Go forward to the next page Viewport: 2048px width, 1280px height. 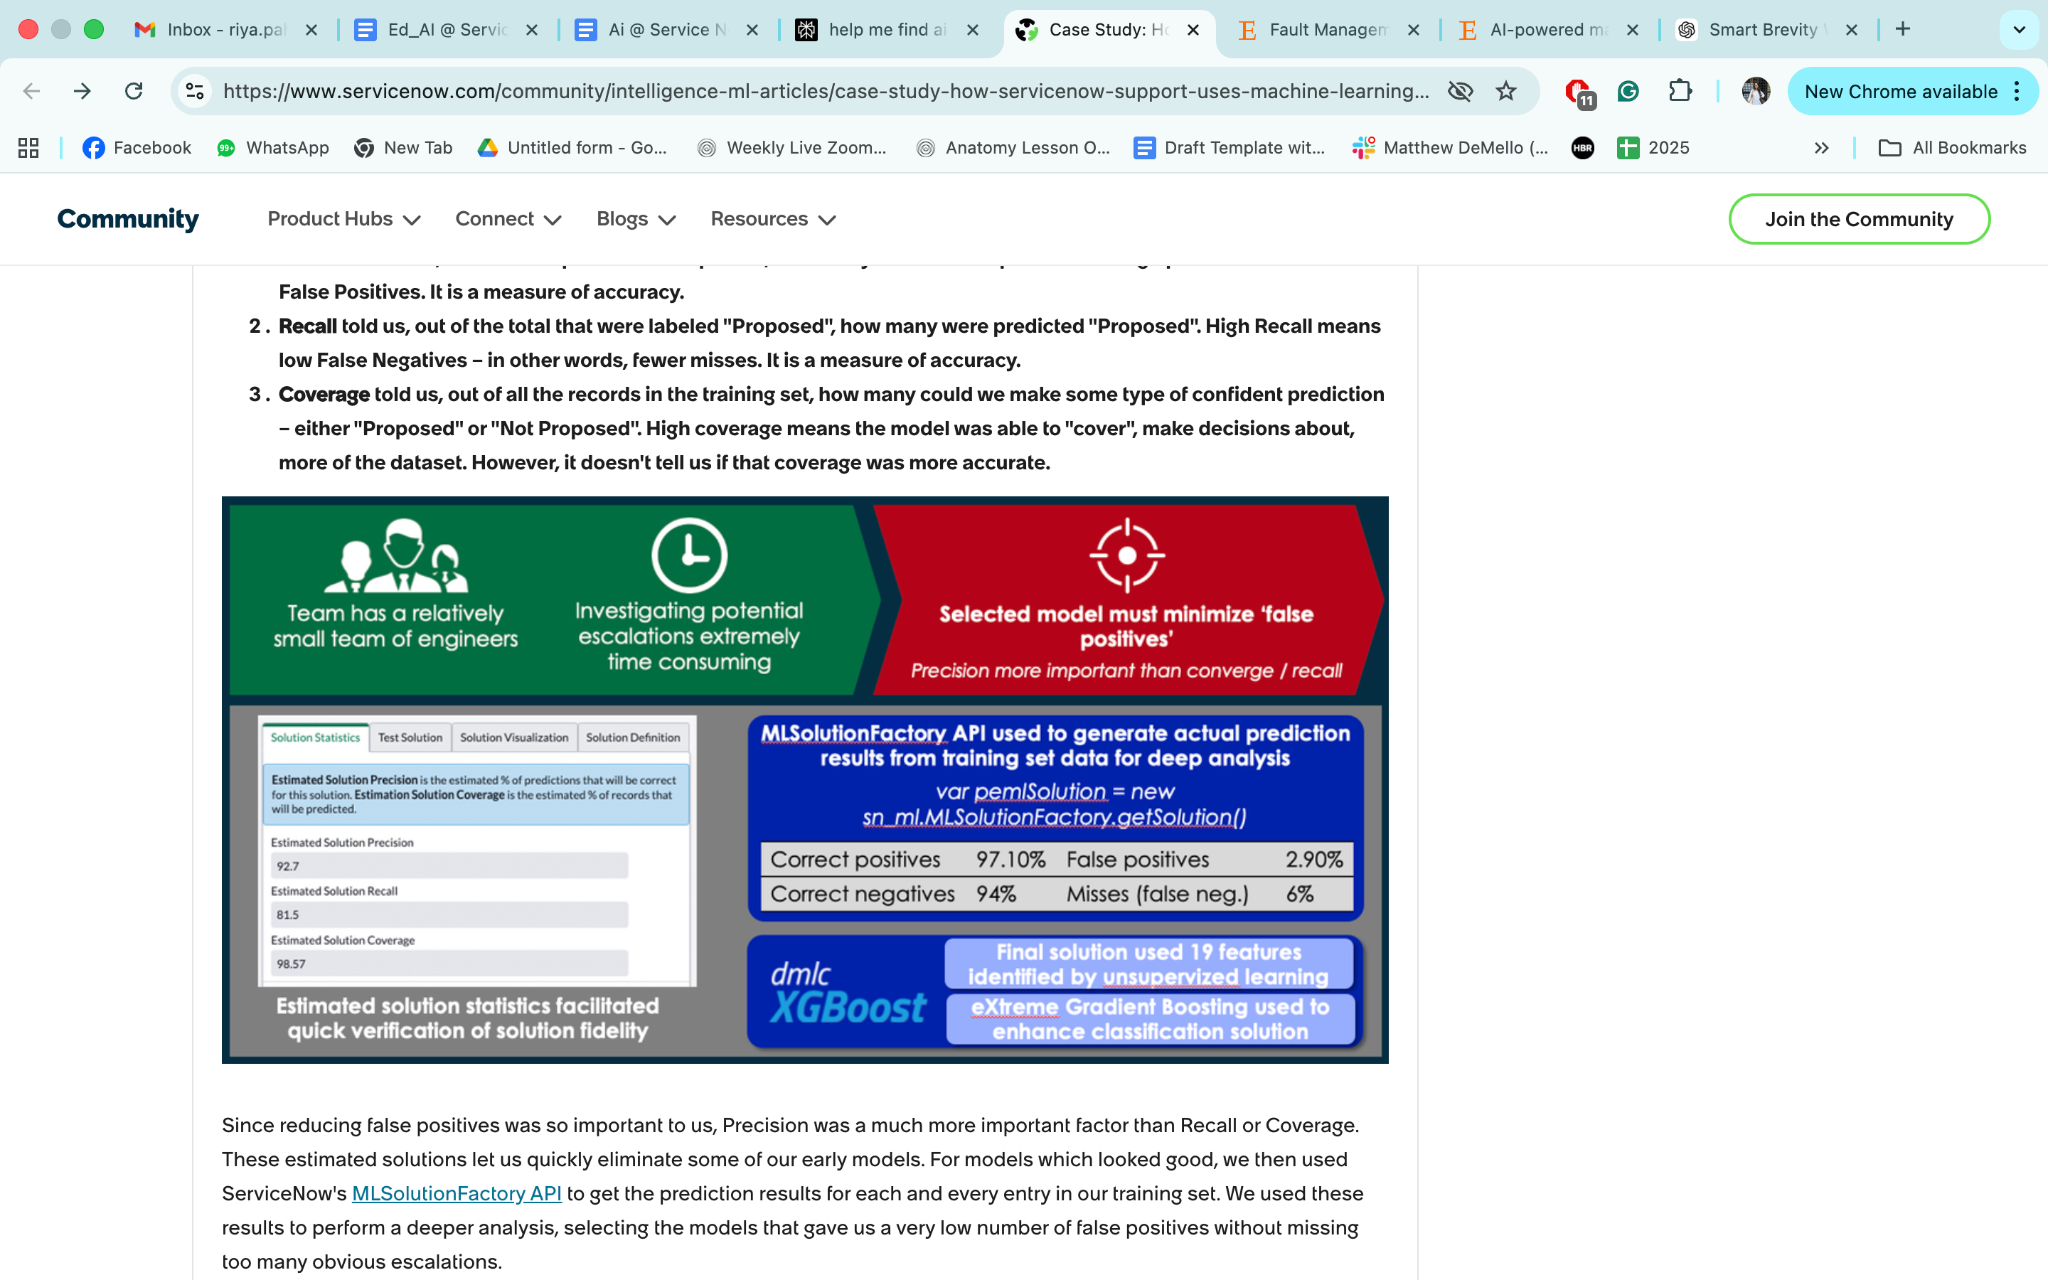point(82,91)
